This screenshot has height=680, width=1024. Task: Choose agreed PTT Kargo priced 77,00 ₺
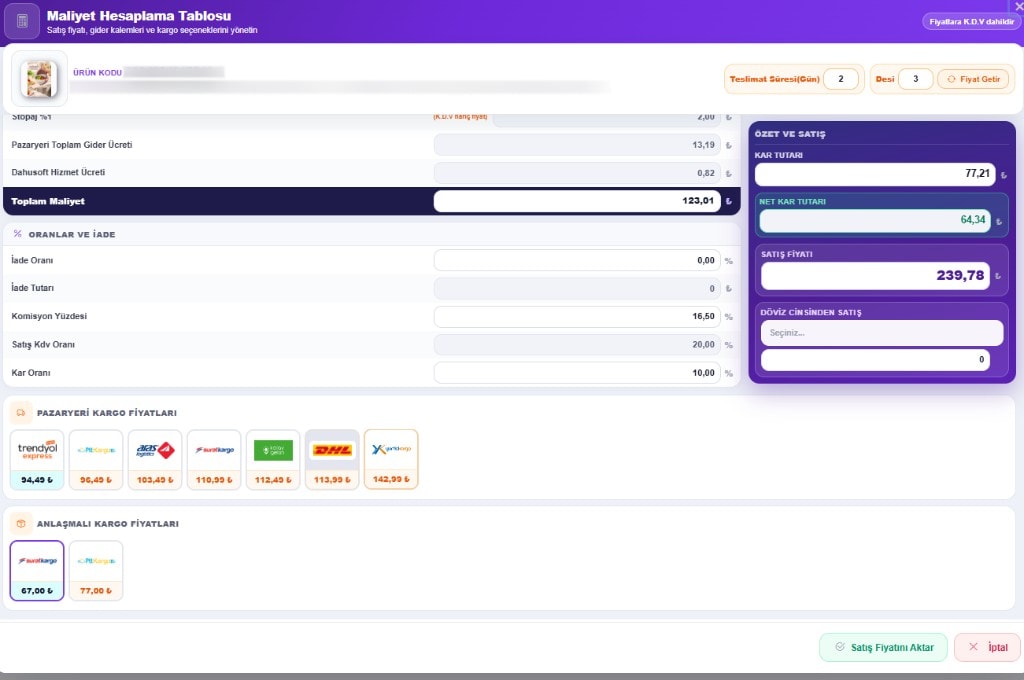click(96, 570)
